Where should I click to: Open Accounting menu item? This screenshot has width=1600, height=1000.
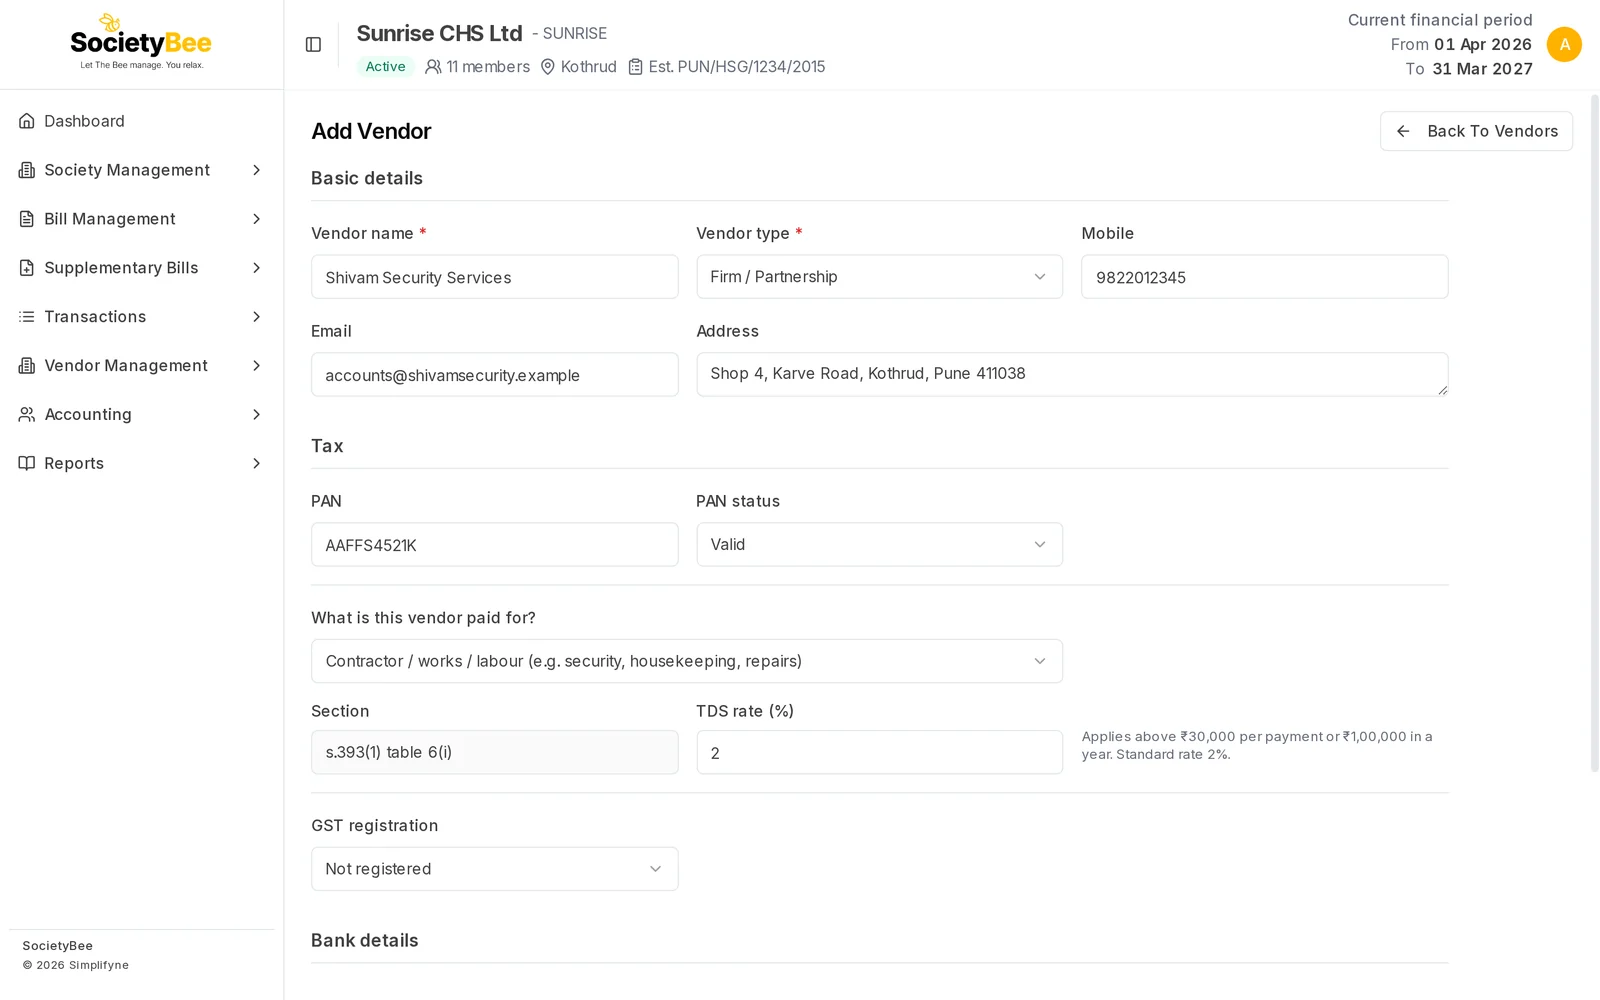(x=141, y=414)
